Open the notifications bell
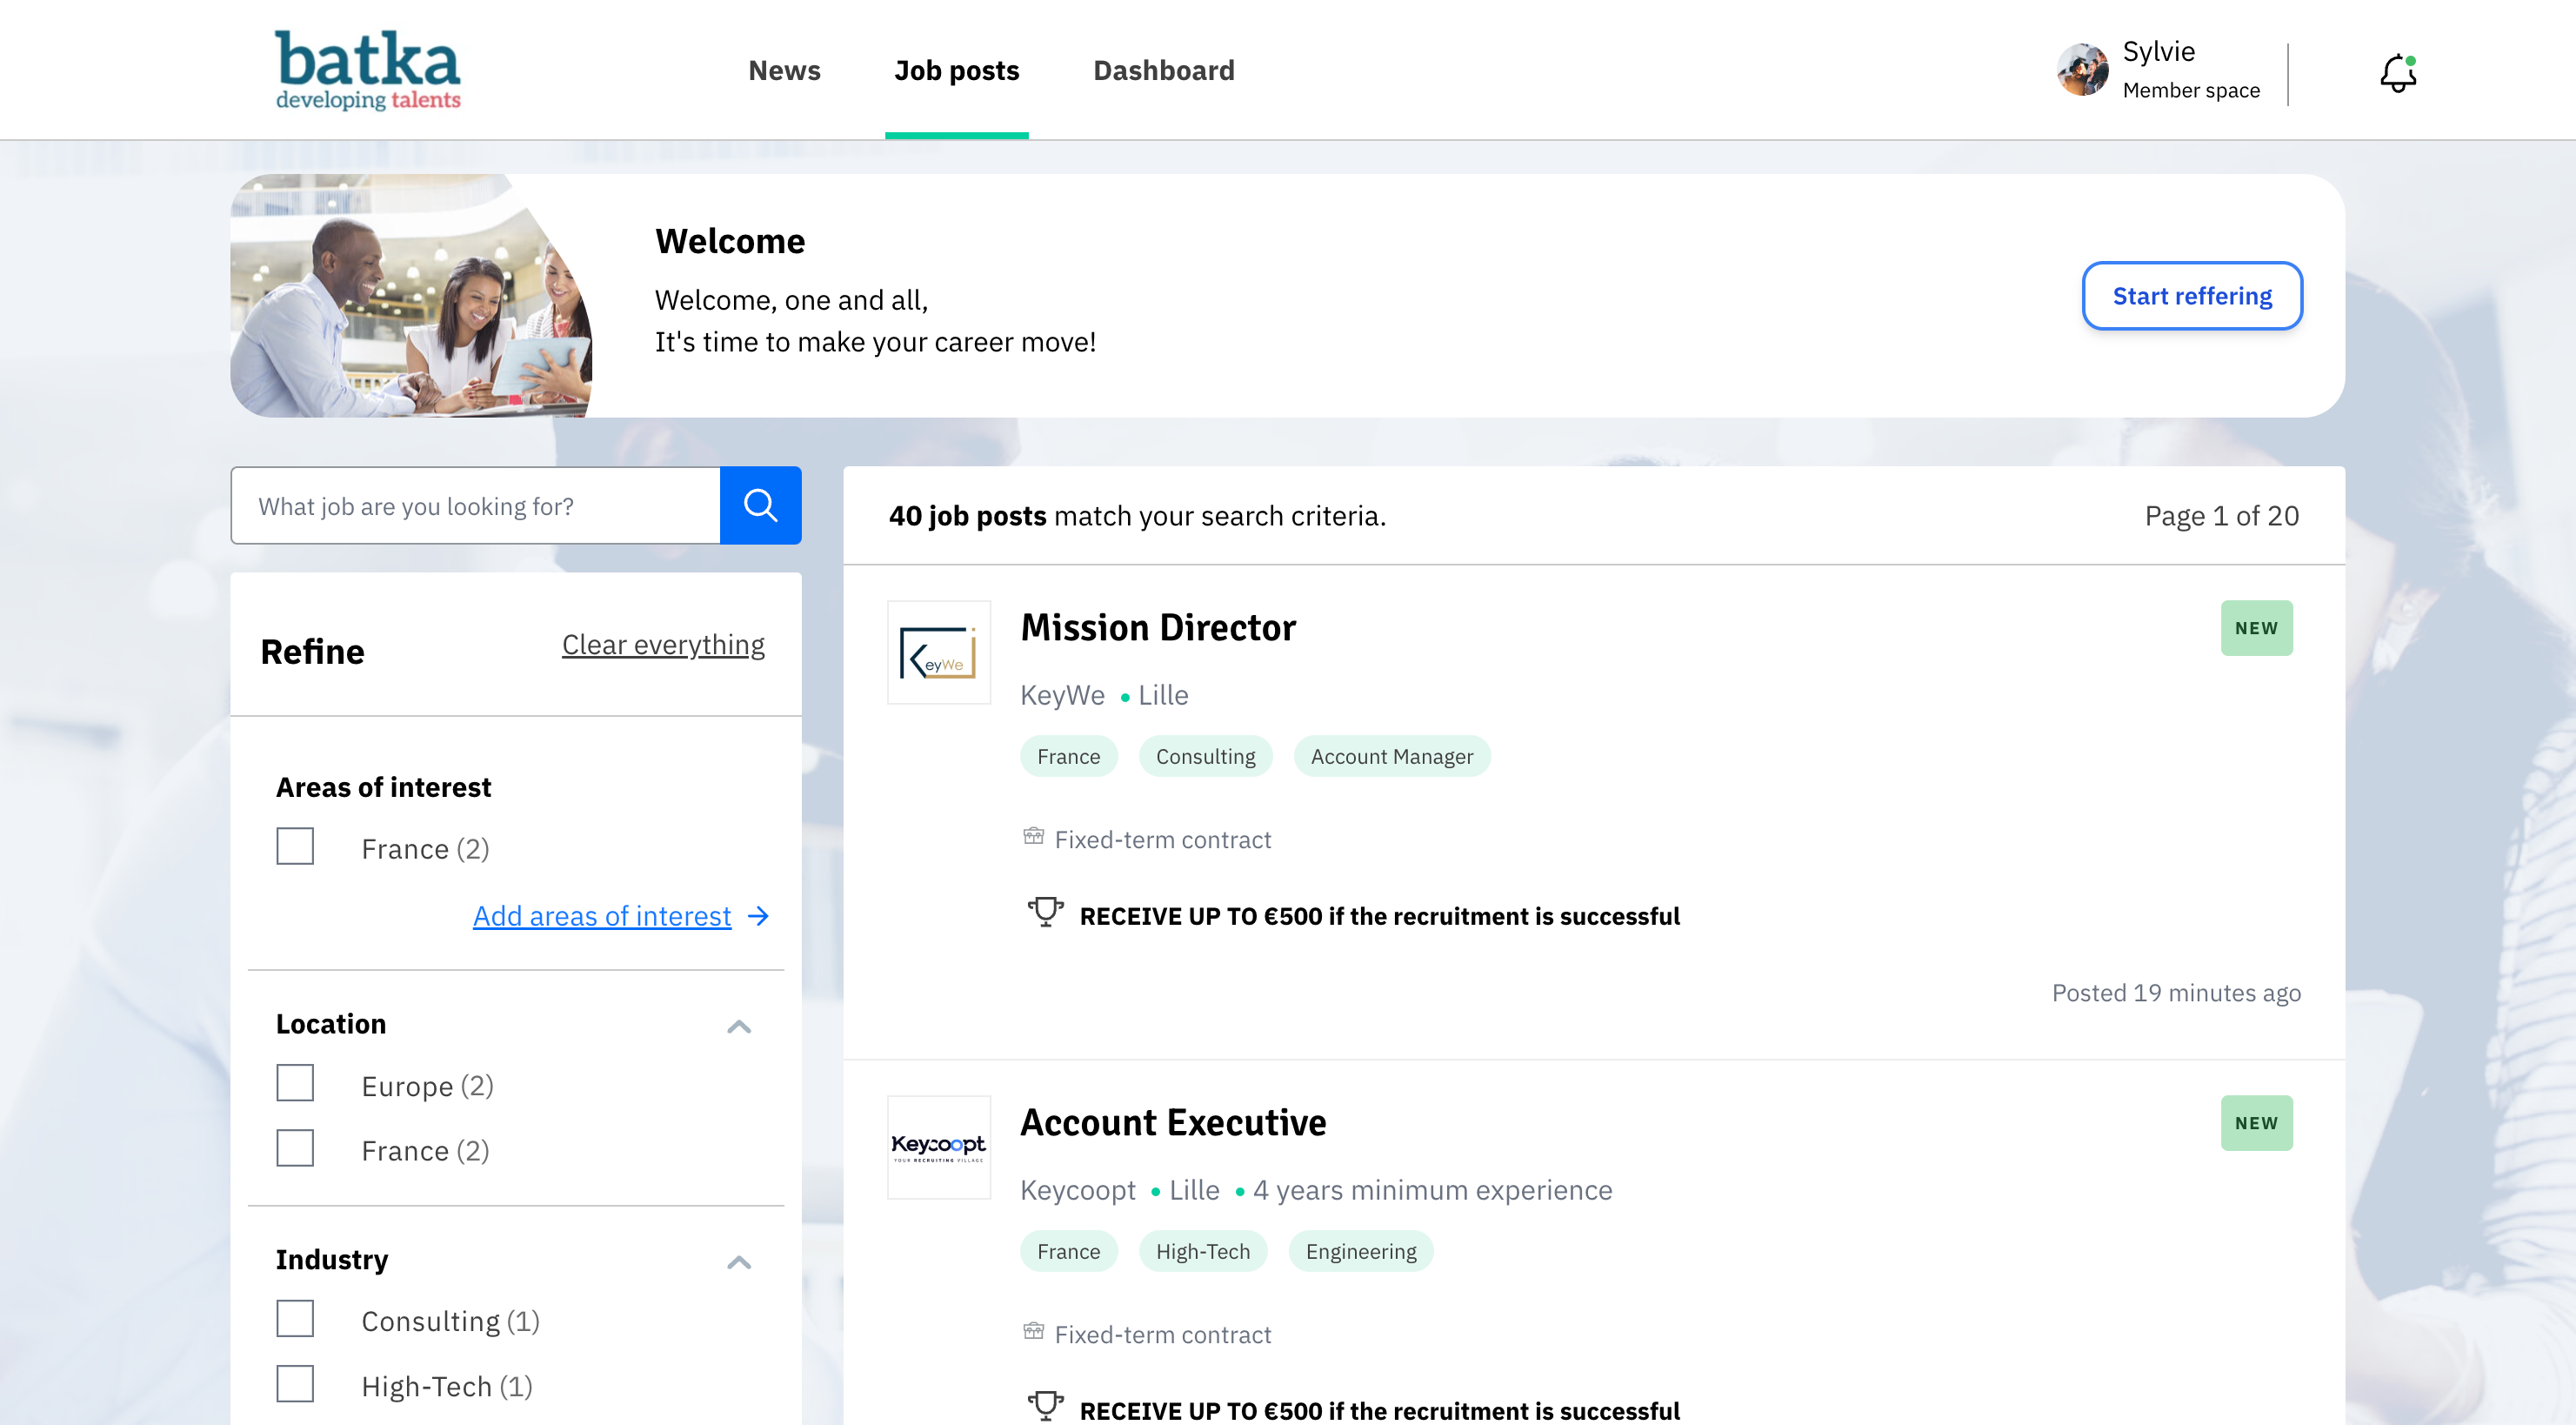 tap(2397, 73)
